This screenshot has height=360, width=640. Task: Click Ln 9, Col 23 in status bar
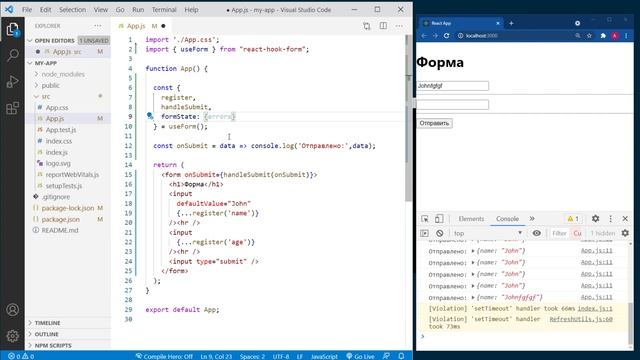pyautogui.click(x=216, y=356)
